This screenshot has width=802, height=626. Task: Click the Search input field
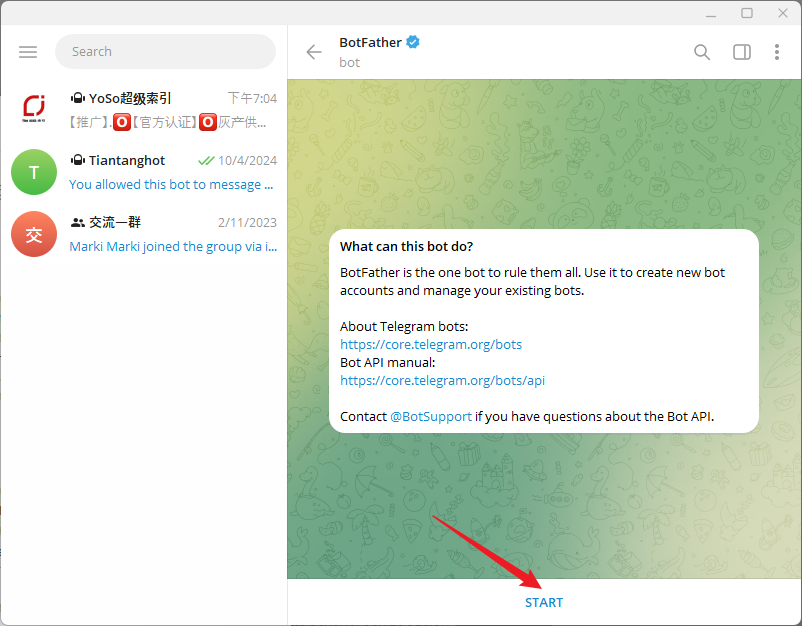pos(165,52)
